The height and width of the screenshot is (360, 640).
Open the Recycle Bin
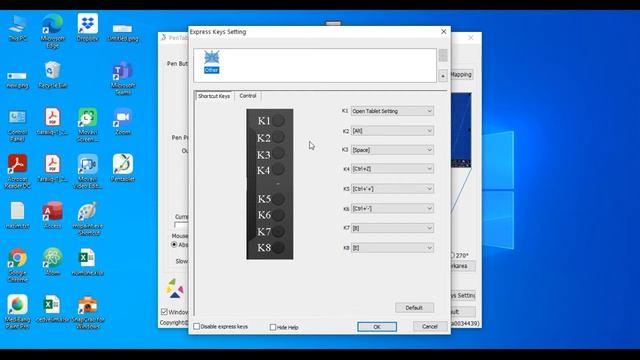52,75
